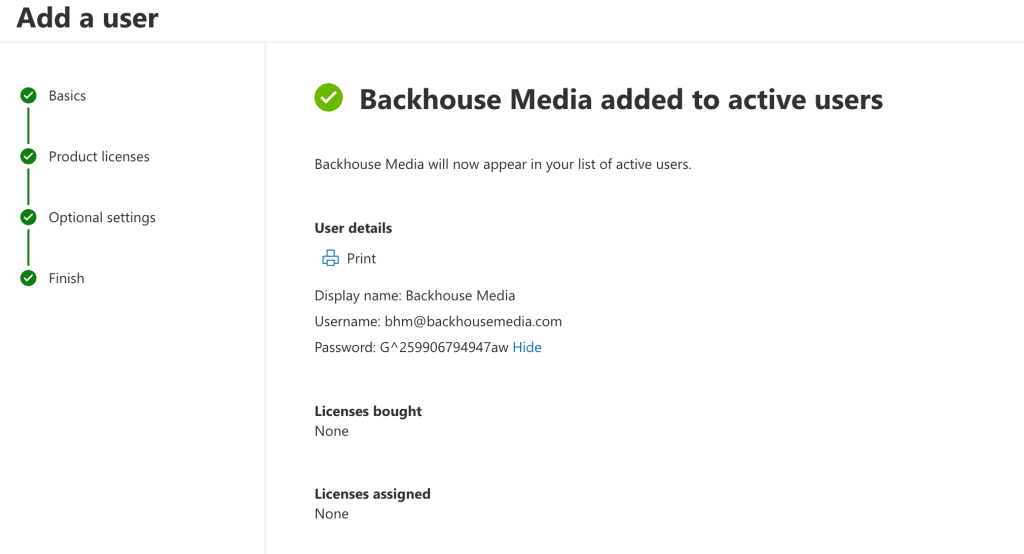Click the 'Add a user' page title
Viewport: 1024px width, 554px height.
[88, 18]
